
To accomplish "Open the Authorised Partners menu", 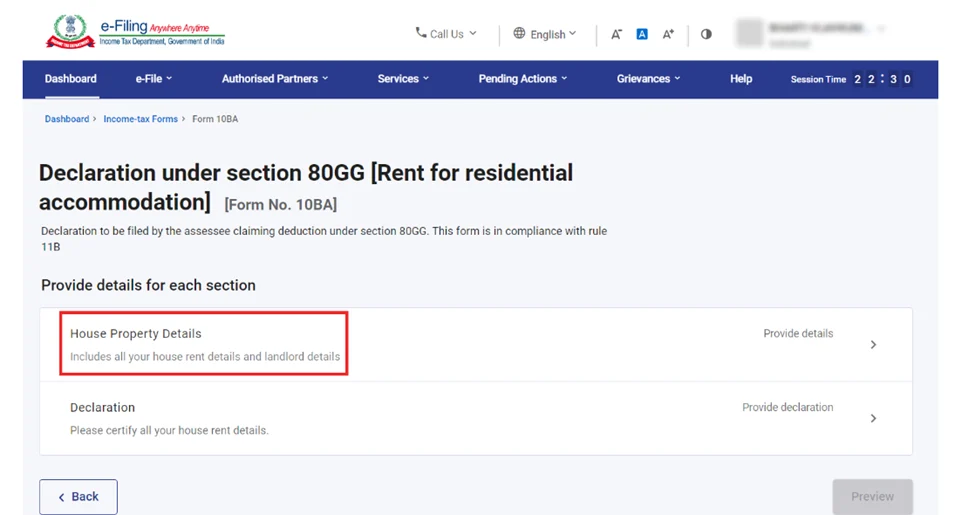I will [275, 79].
